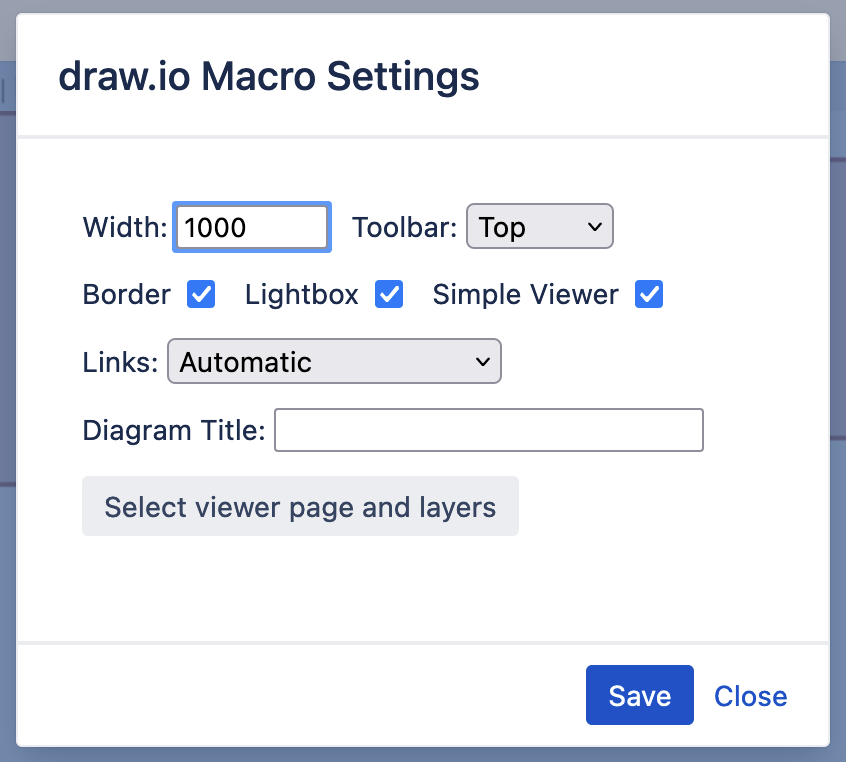Click the draw.io Macro Settings title
Viewport: 846px width, 762px height.
click(x=269, y=76)
